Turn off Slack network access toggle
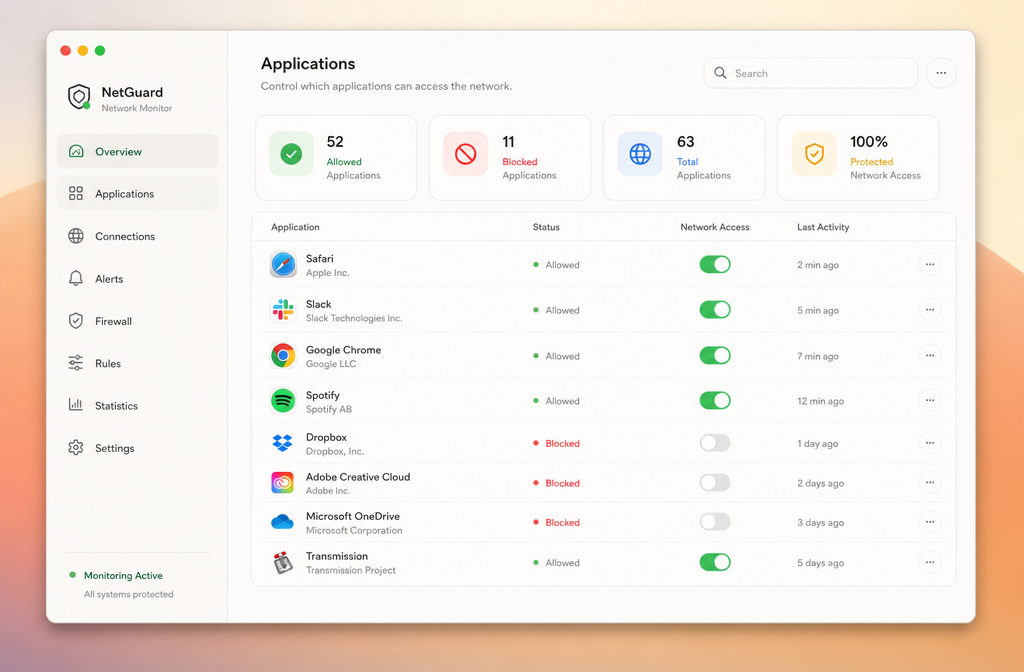This screenshot has width=1024, height=672. tap(715, 310)
